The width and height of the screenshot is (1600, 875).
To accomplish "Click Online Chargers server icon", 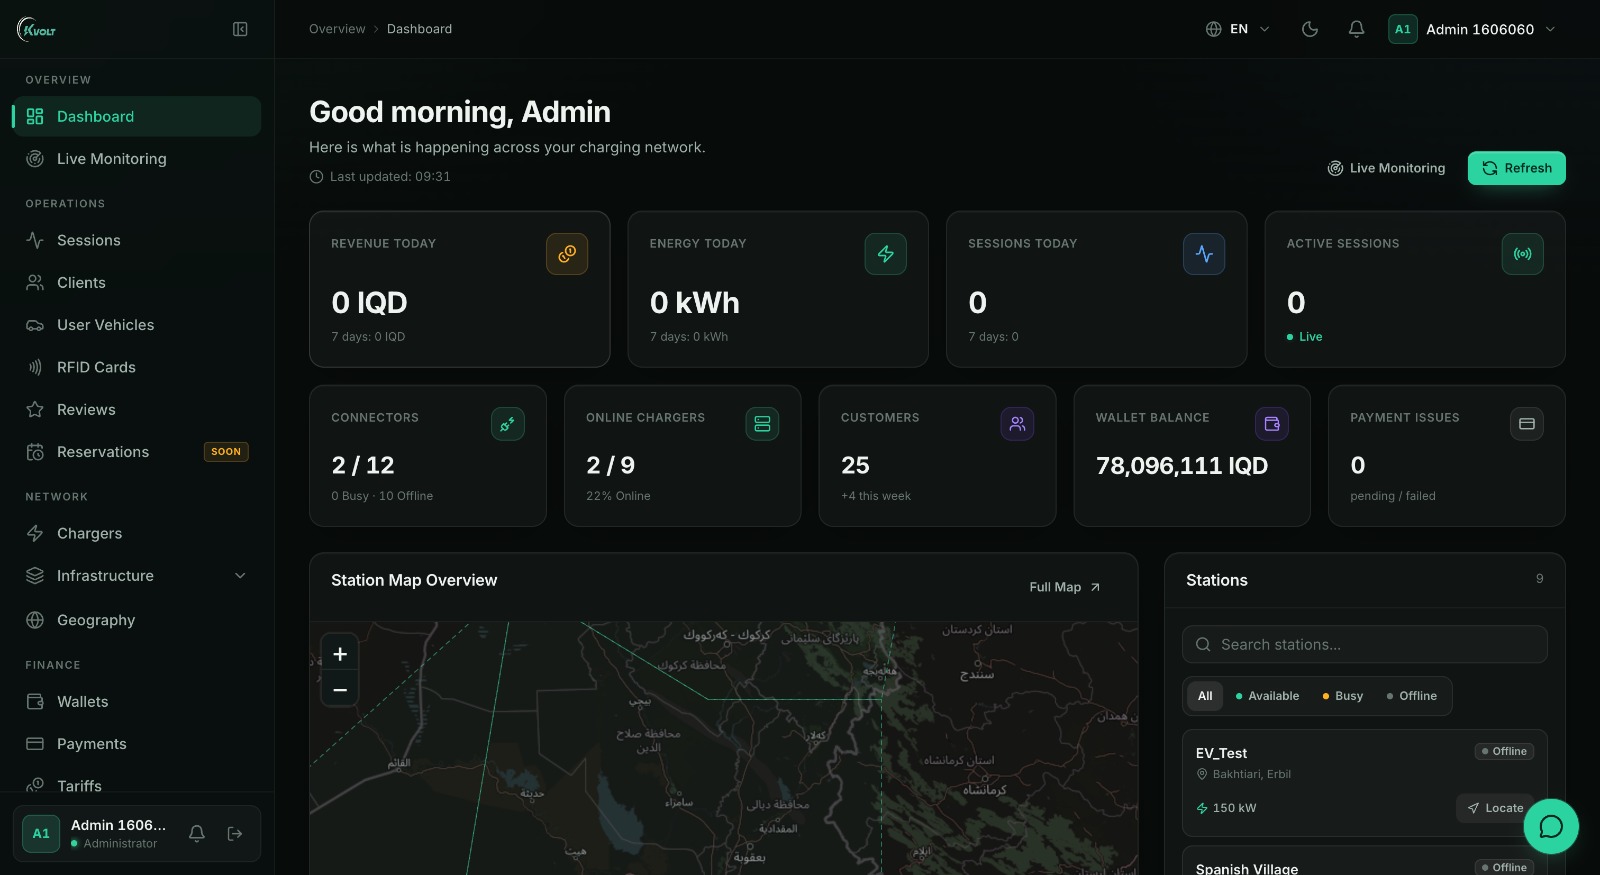I will tap(762, 424).
